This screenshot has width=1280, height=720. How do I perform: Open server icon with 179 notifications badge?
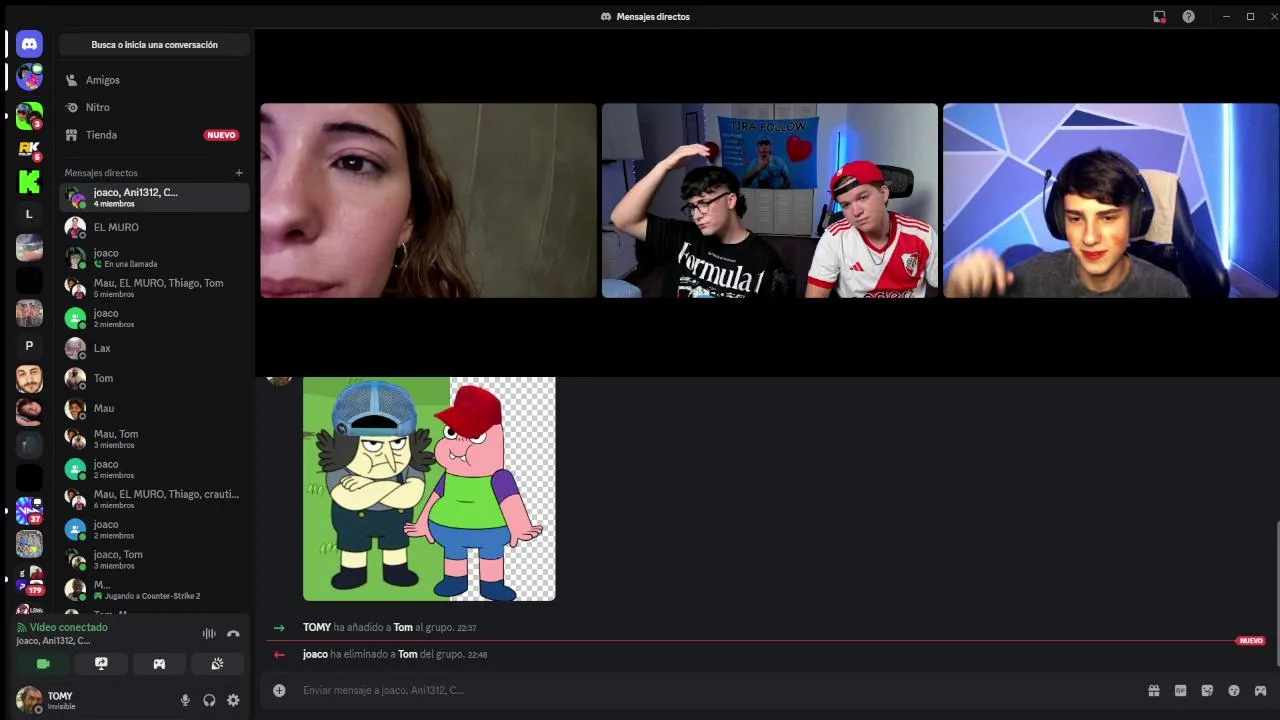pos(29,577)
